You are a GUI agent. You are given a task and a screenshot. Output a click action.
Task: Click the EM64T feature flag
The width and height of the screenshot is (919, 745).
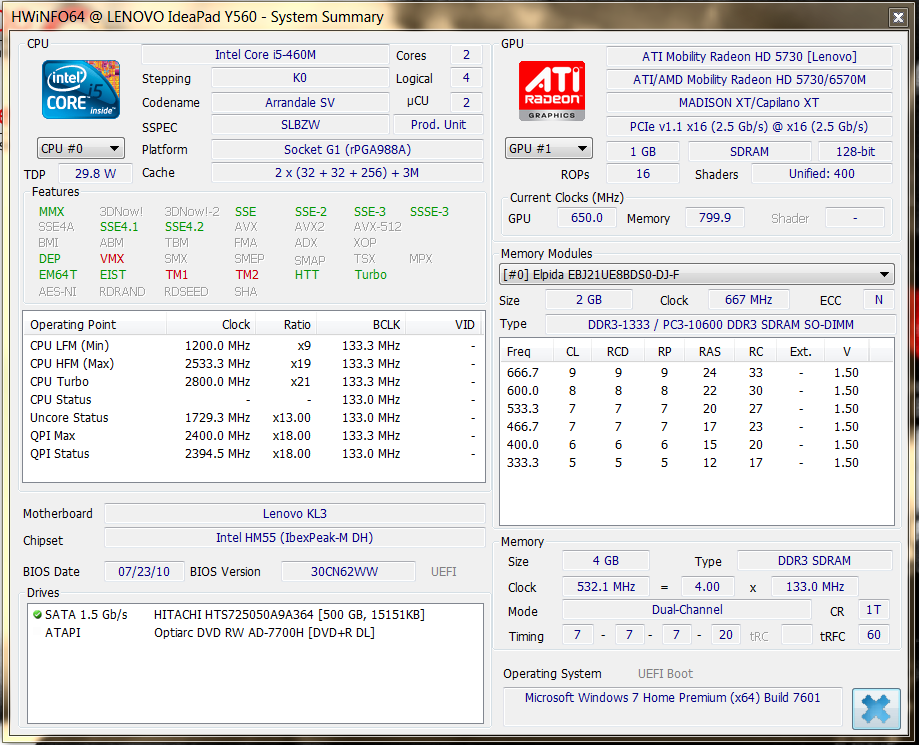coord(57,275)
